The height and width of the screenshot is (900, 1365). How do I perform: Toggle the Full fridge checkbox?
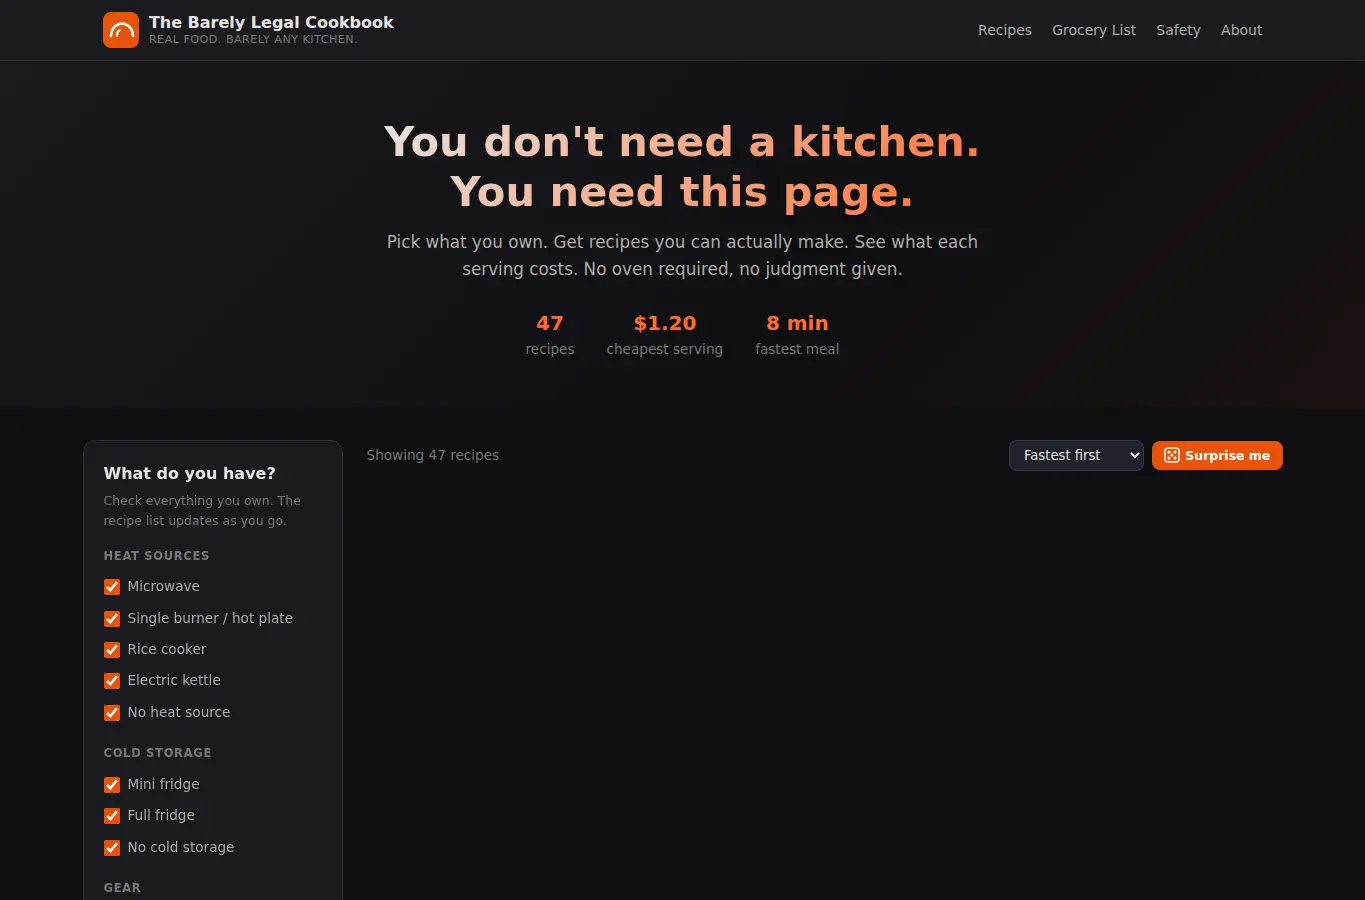point(112,816)
